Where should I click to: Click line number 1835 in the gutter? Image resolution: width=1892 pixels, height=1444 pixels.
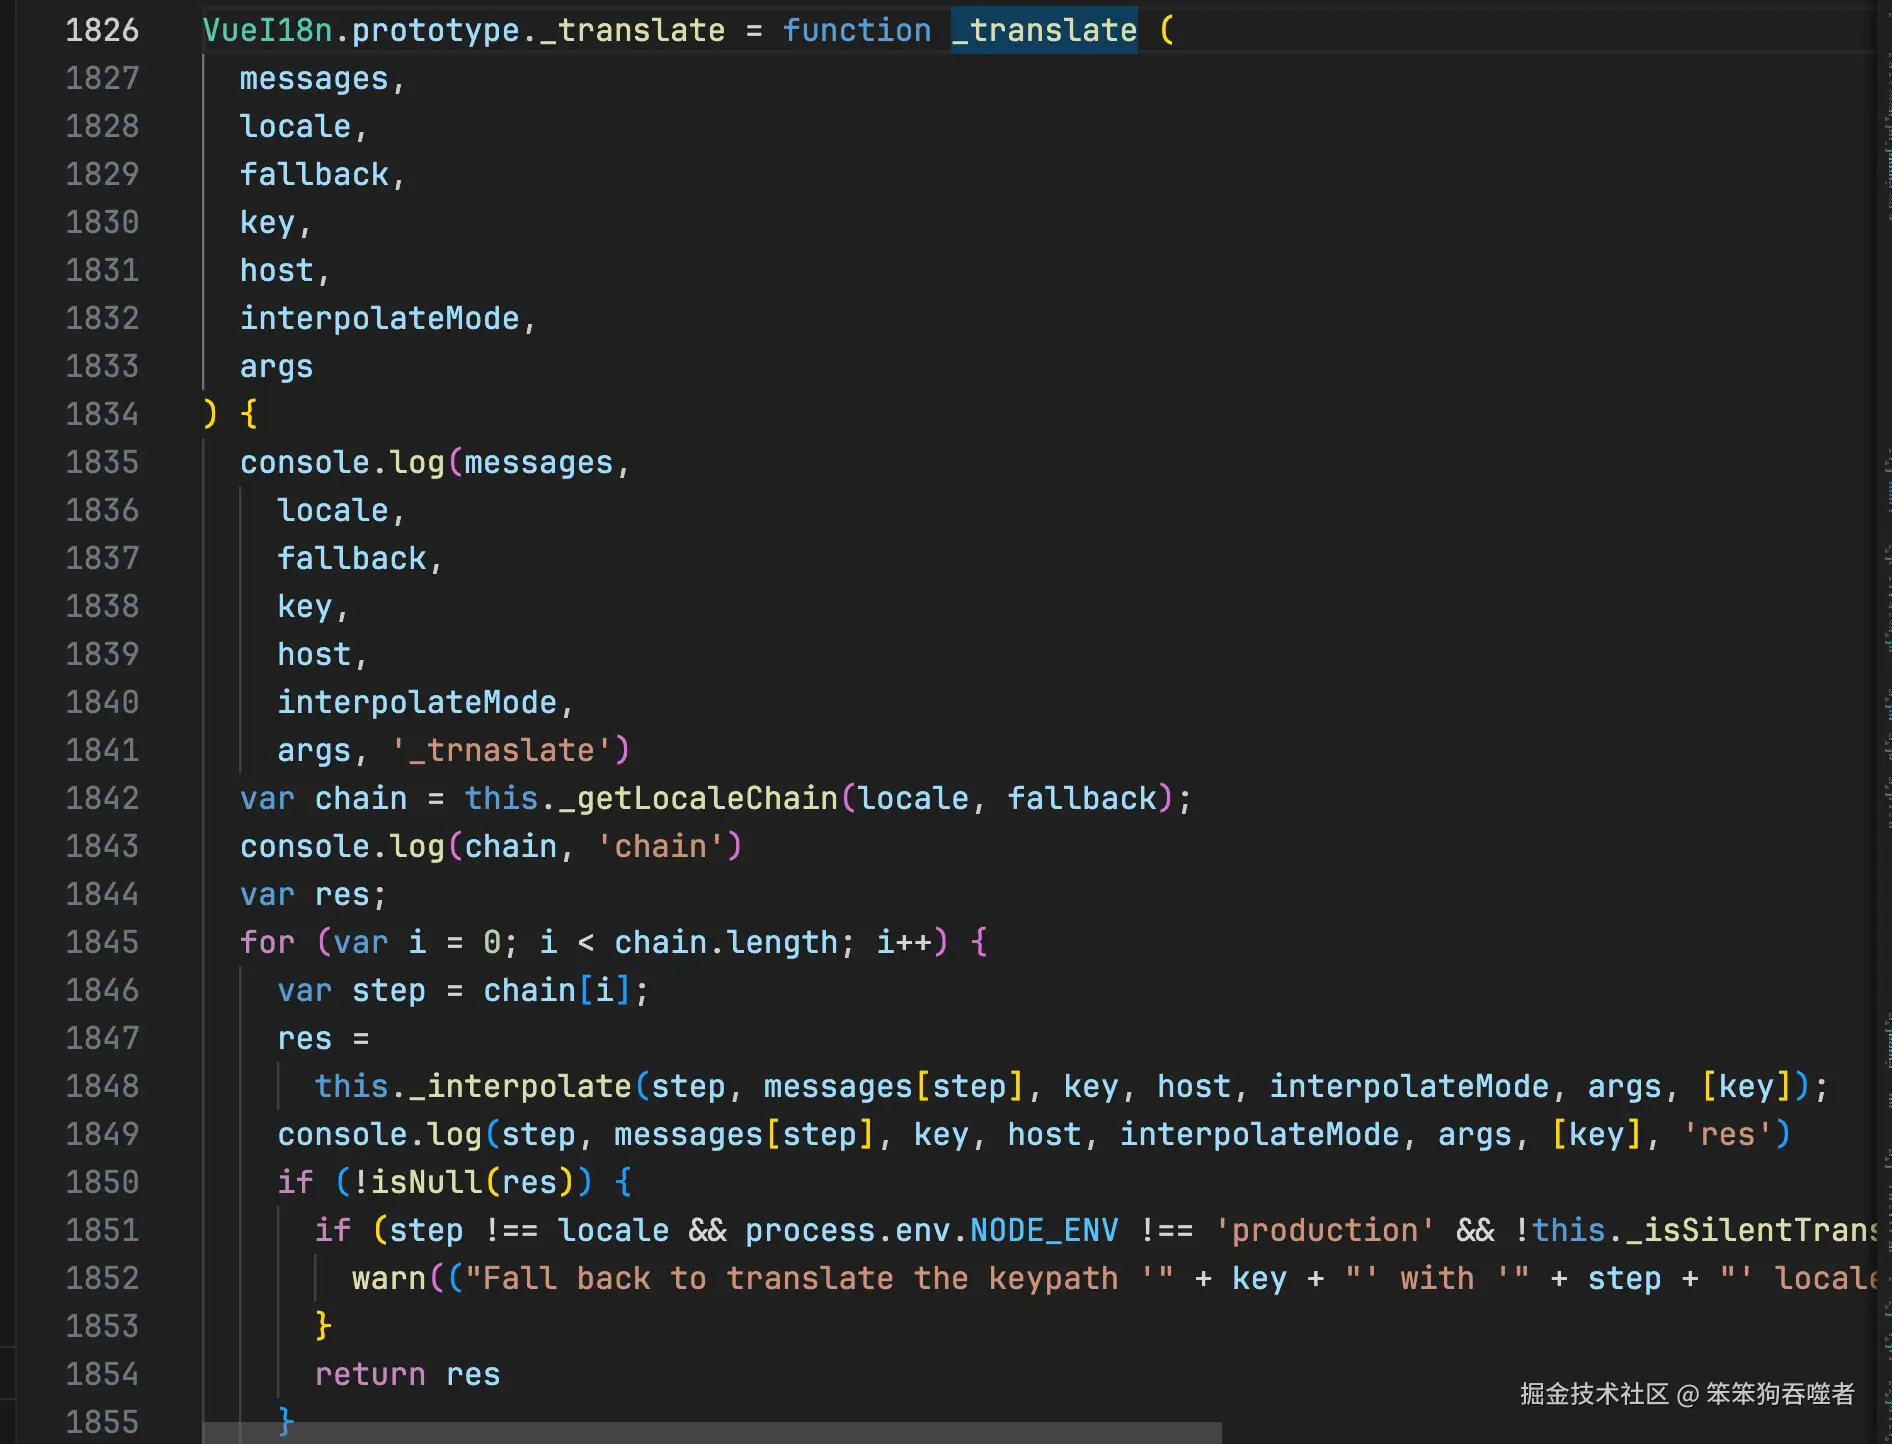pyautogui.click(x=102, y=462)
